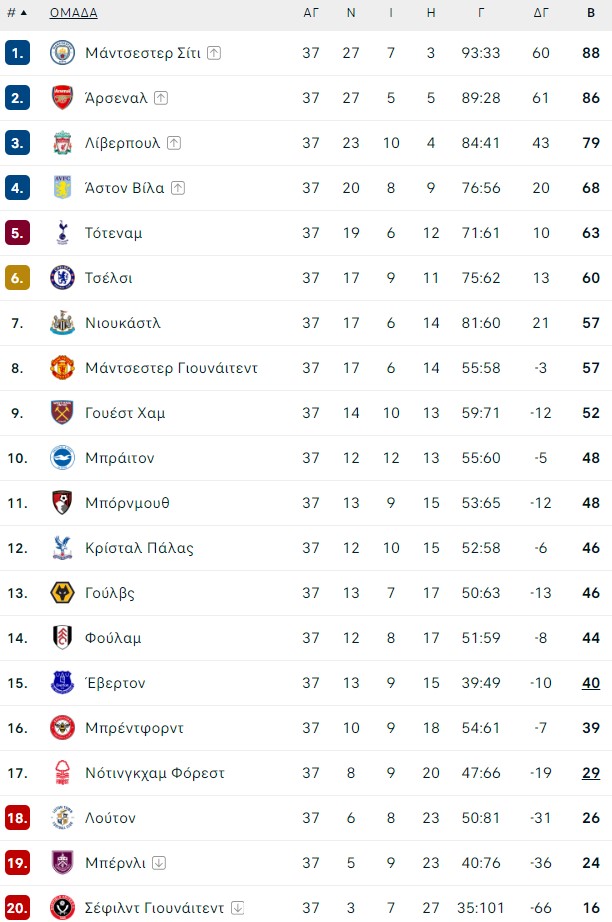
Task: Sort standings by Β points column
Action: (x=591, y=13)
